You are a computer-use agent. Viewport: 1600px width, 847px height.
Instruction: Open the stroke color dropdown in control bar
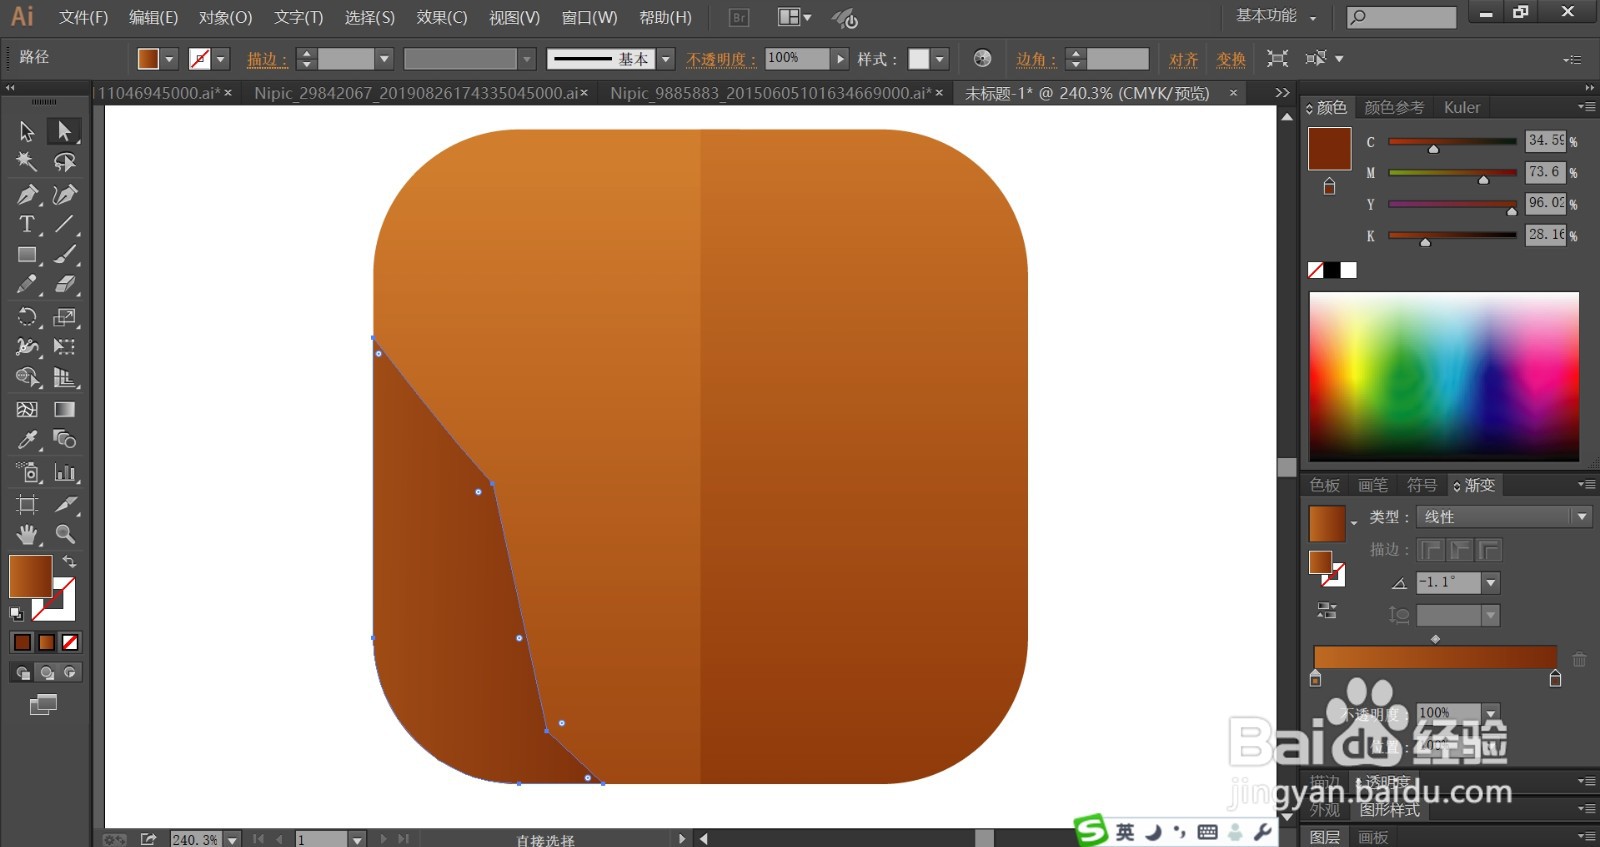(x=221, y=59)
